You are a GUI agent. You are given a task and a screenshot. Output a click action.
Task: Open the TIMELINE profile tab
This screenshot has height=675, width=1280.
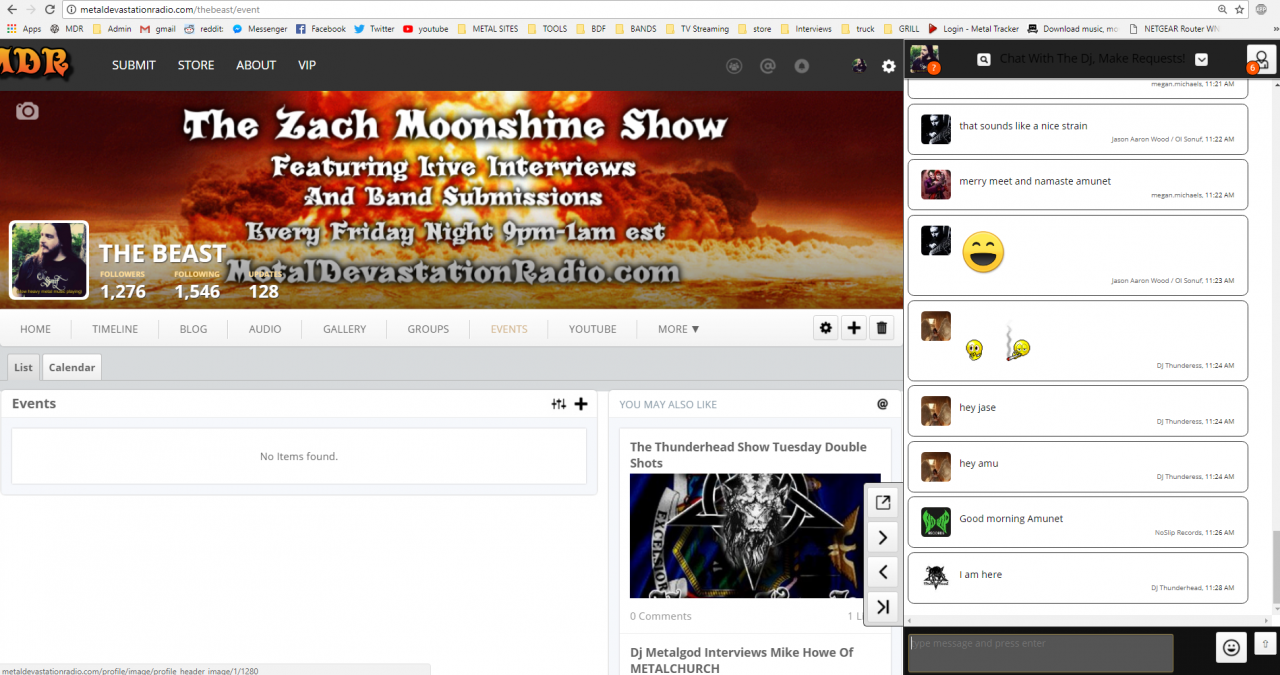coord(115,329)
